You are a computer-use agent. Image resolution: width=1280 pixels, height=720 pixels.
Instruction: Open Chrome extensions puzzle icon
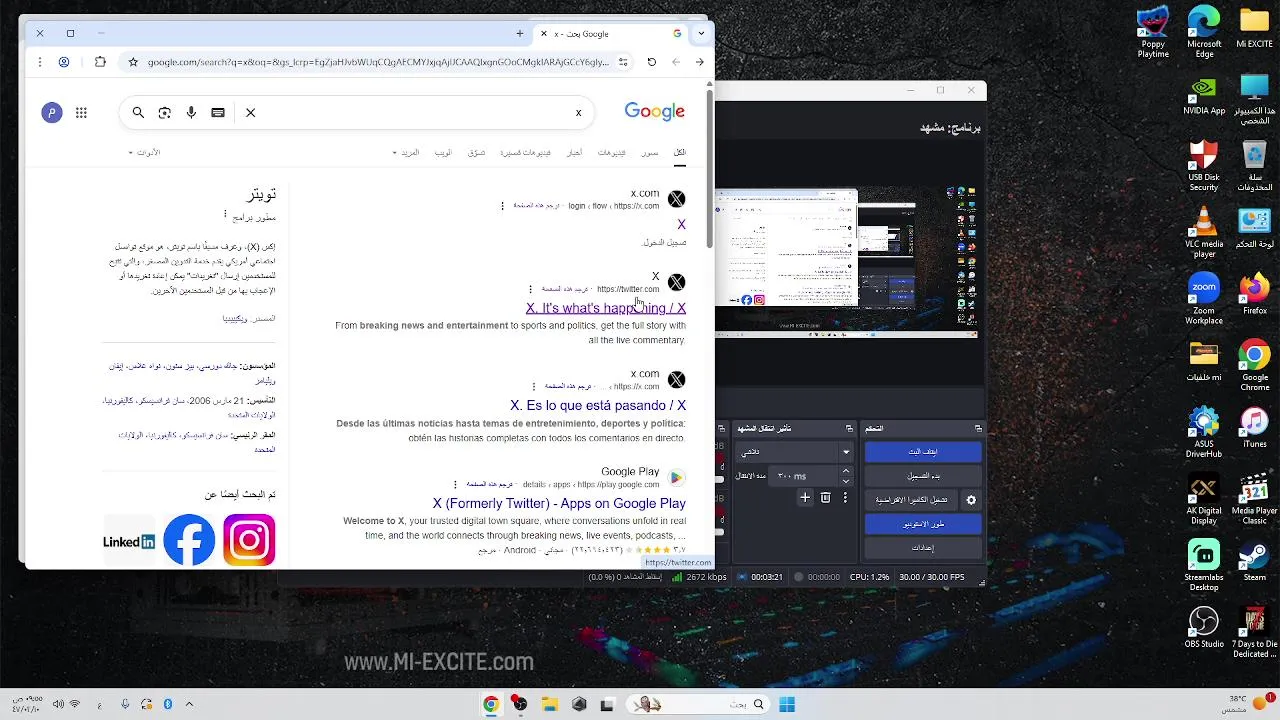coord(100,62)
